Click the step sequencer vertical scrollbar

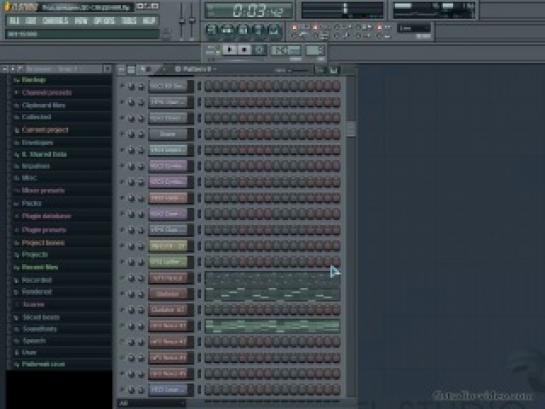tap(351, 129)
